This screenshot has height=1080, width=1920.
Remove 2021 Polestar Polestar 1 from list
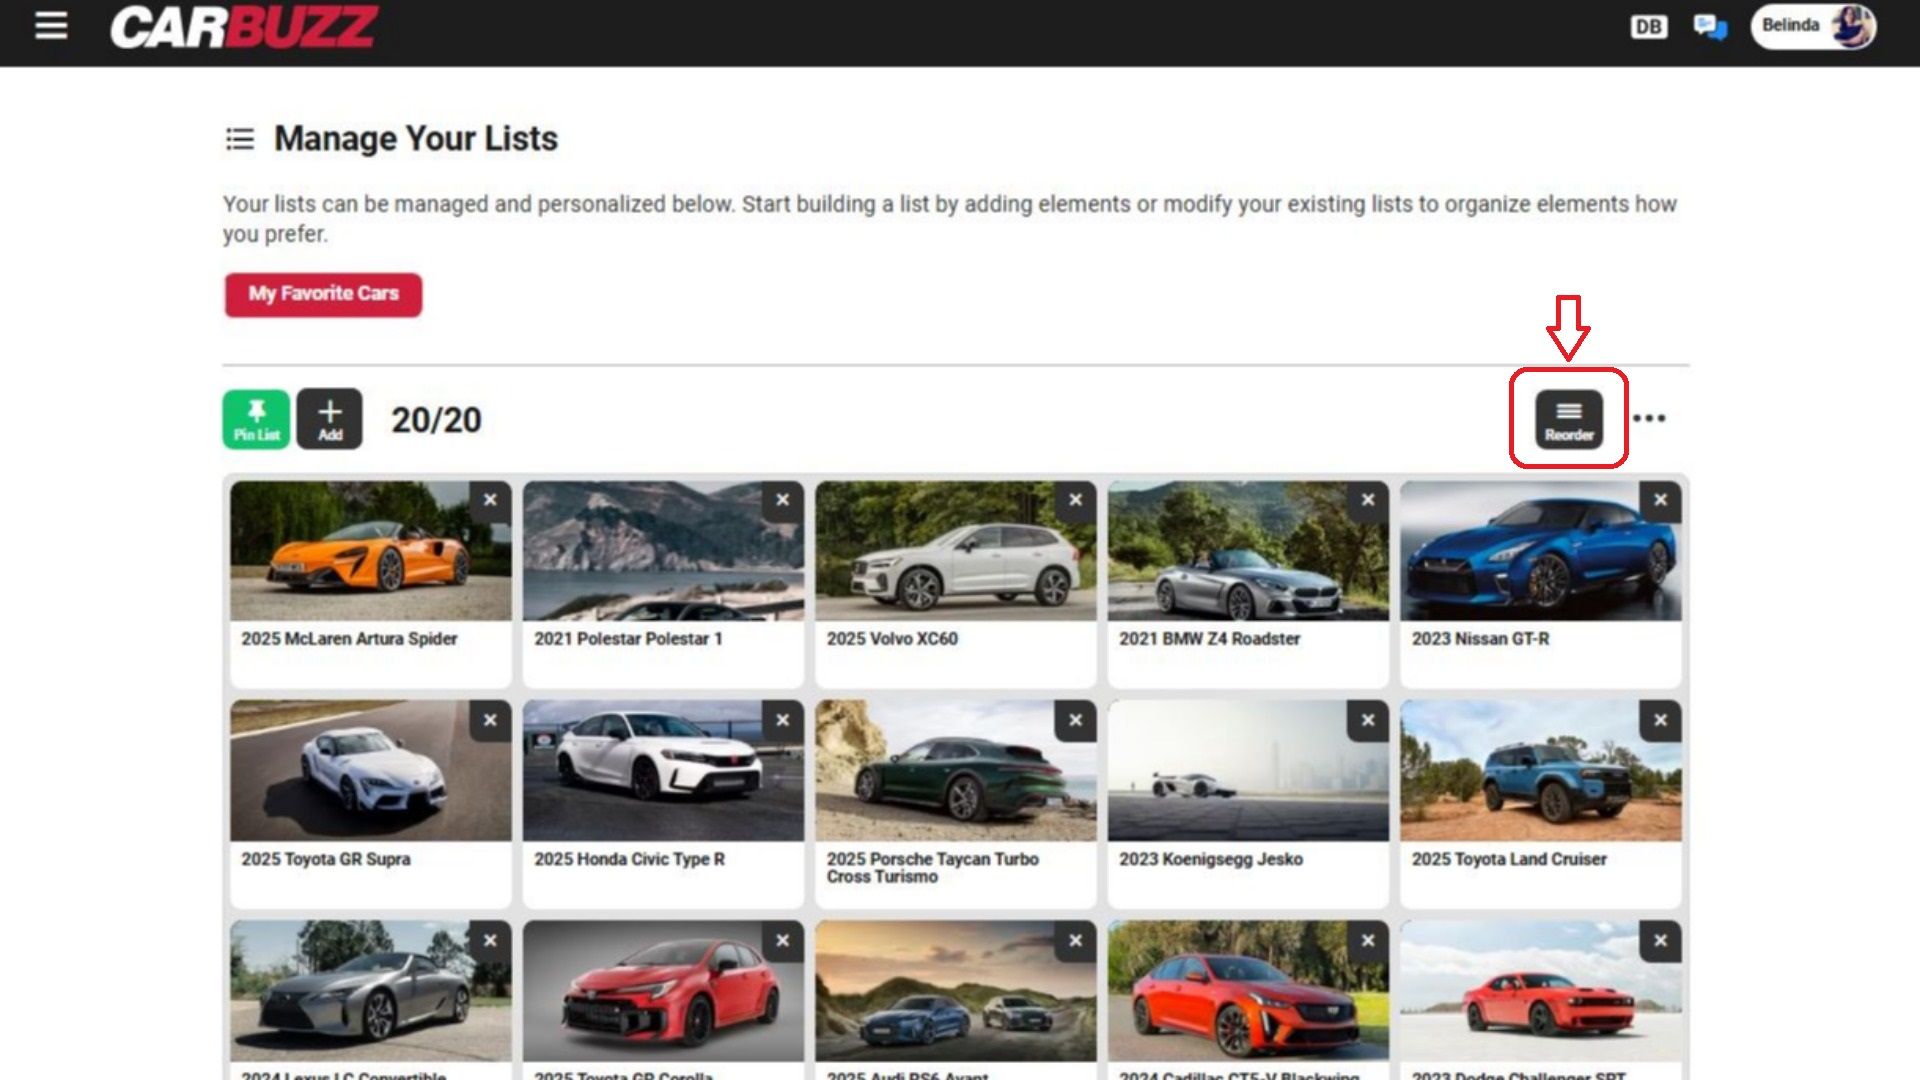tap(783, 500)
